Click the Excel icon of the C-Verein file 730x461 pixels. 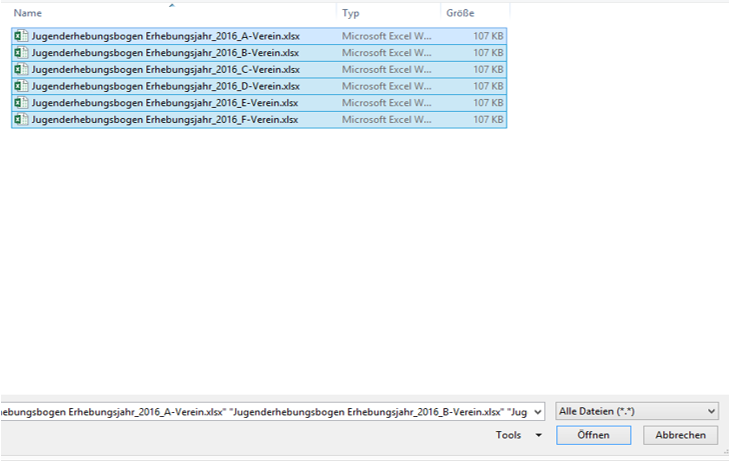(x=21, y=69)
